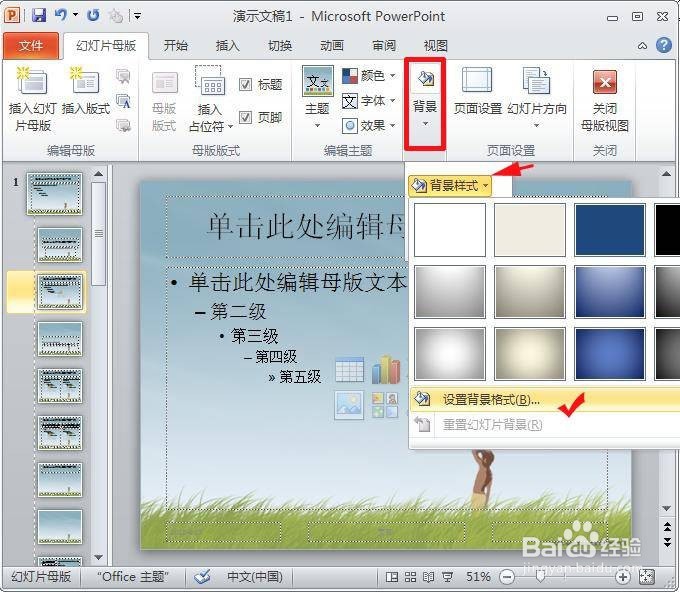Image resolution: width=680 pixels, height=592 pixels.
Task: Click the spell check status bar icon
Action: click(202, 577)
